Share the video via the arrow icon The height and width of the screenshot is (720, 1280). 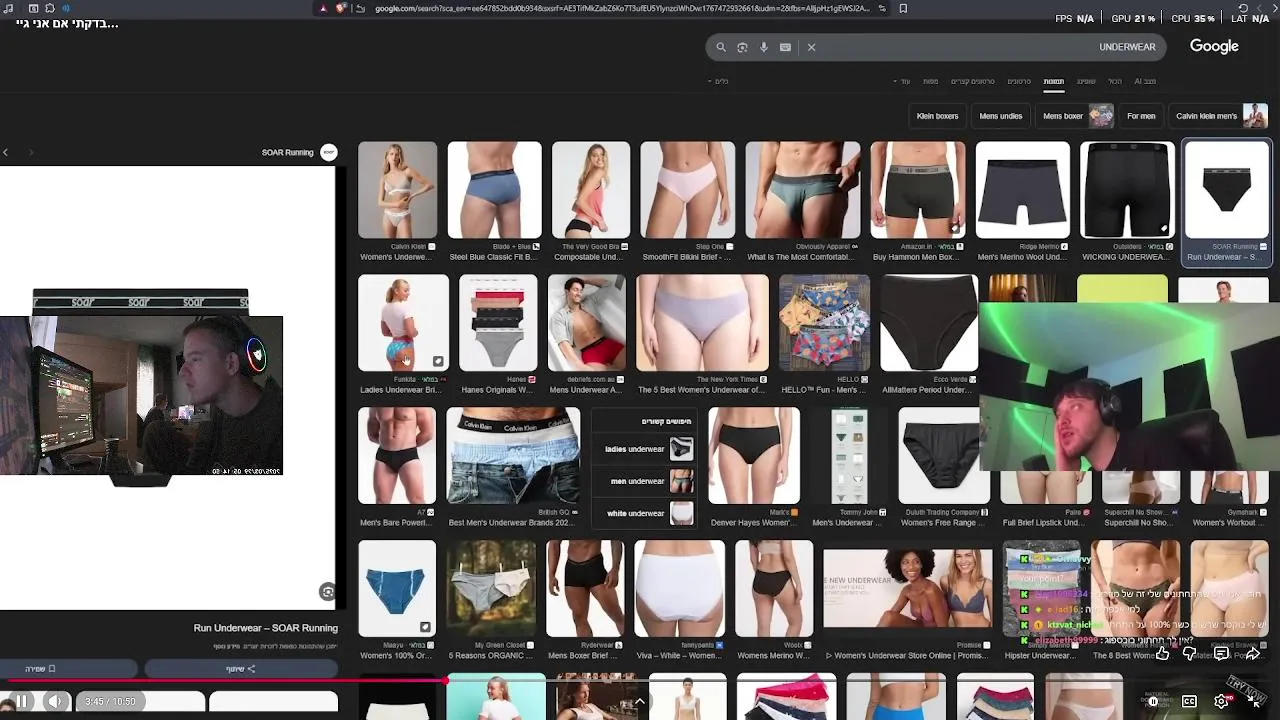tap(1252, 654)
